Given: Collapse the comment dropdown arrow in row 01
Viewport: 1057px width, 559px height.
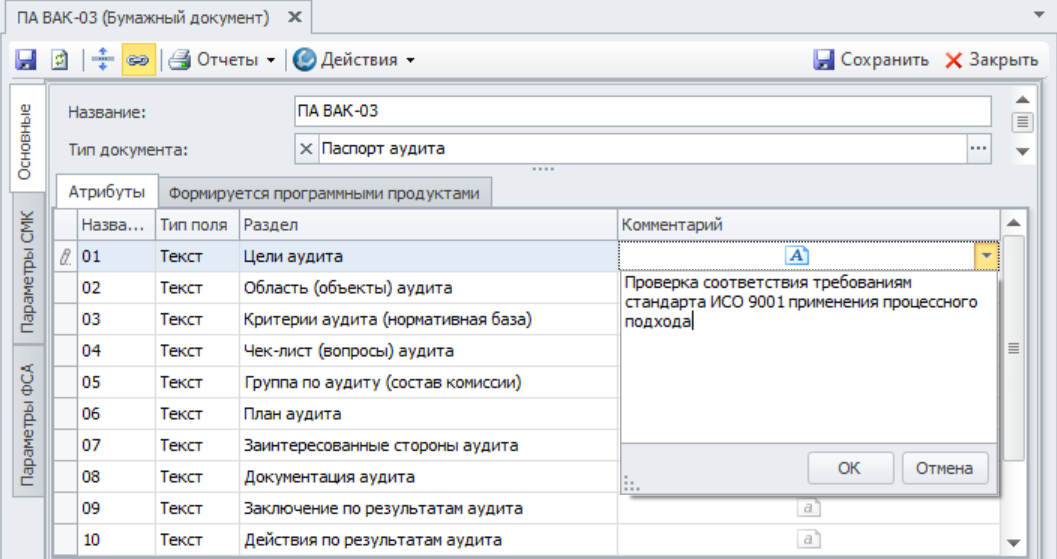Looking at the screenshot, I should point(986,257).
